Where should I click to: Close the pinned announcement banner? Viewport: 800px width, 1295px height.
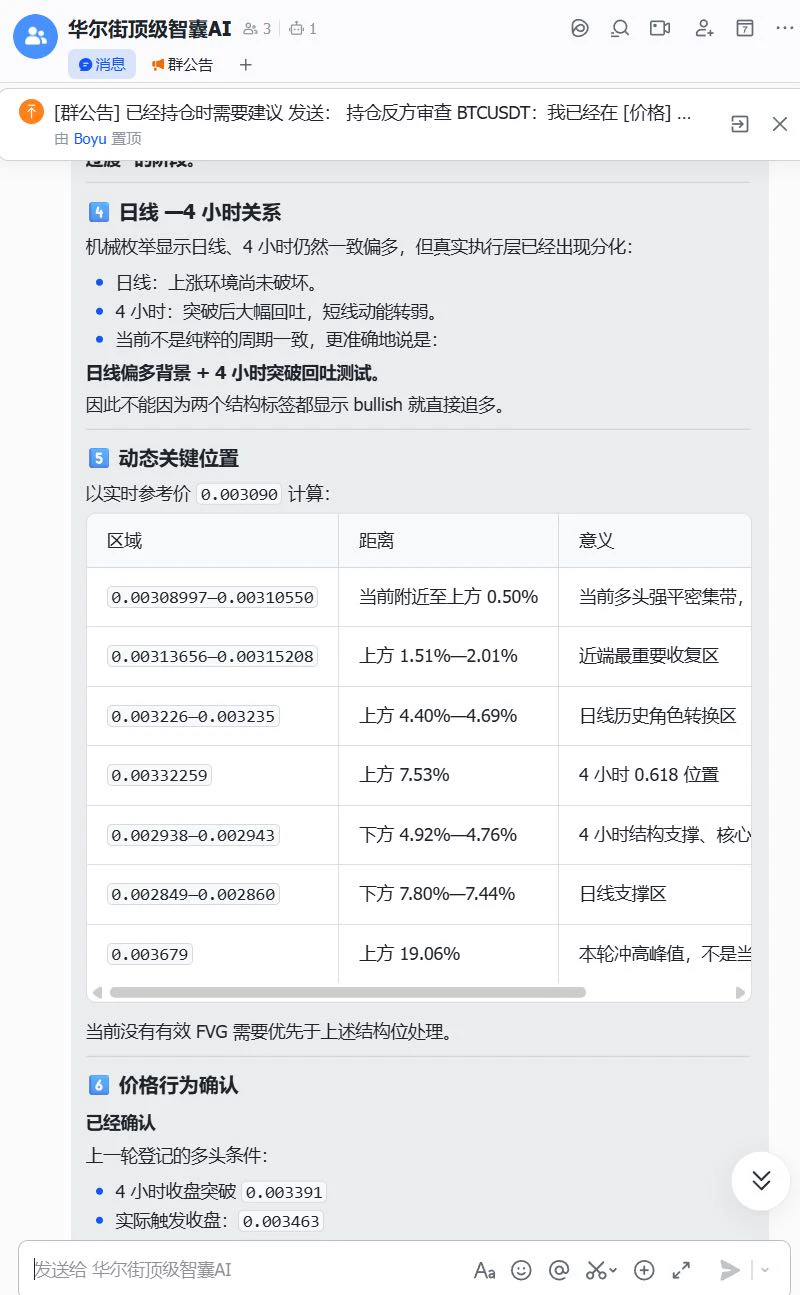[x=780, y=124]
